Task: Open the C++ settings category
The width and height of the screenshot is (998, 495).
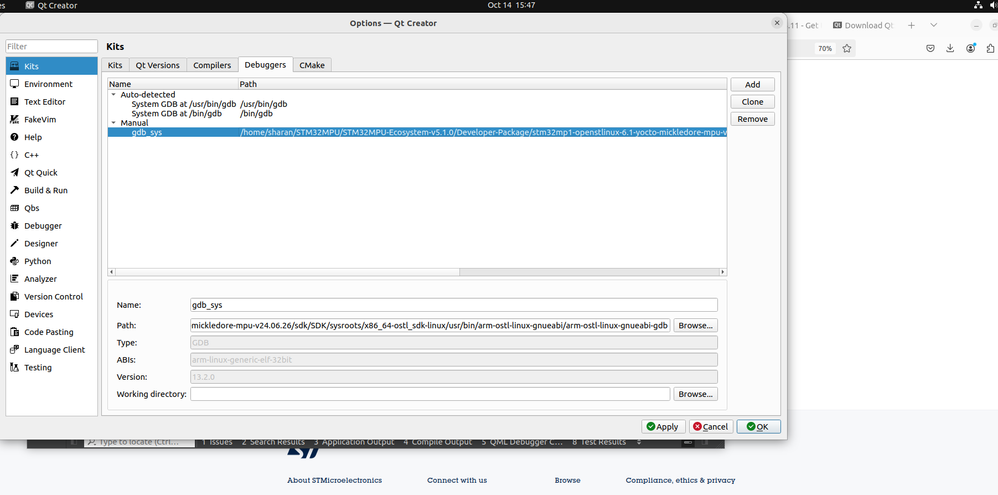Action: click(x=52, y=155)
